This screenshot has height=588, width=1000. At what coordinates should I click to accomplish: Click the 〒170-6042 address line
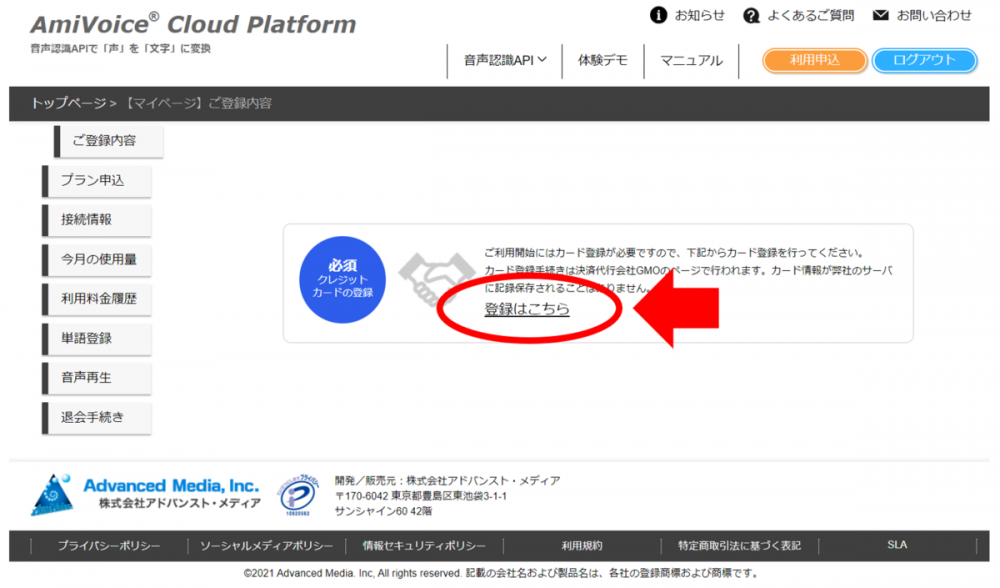421,496
